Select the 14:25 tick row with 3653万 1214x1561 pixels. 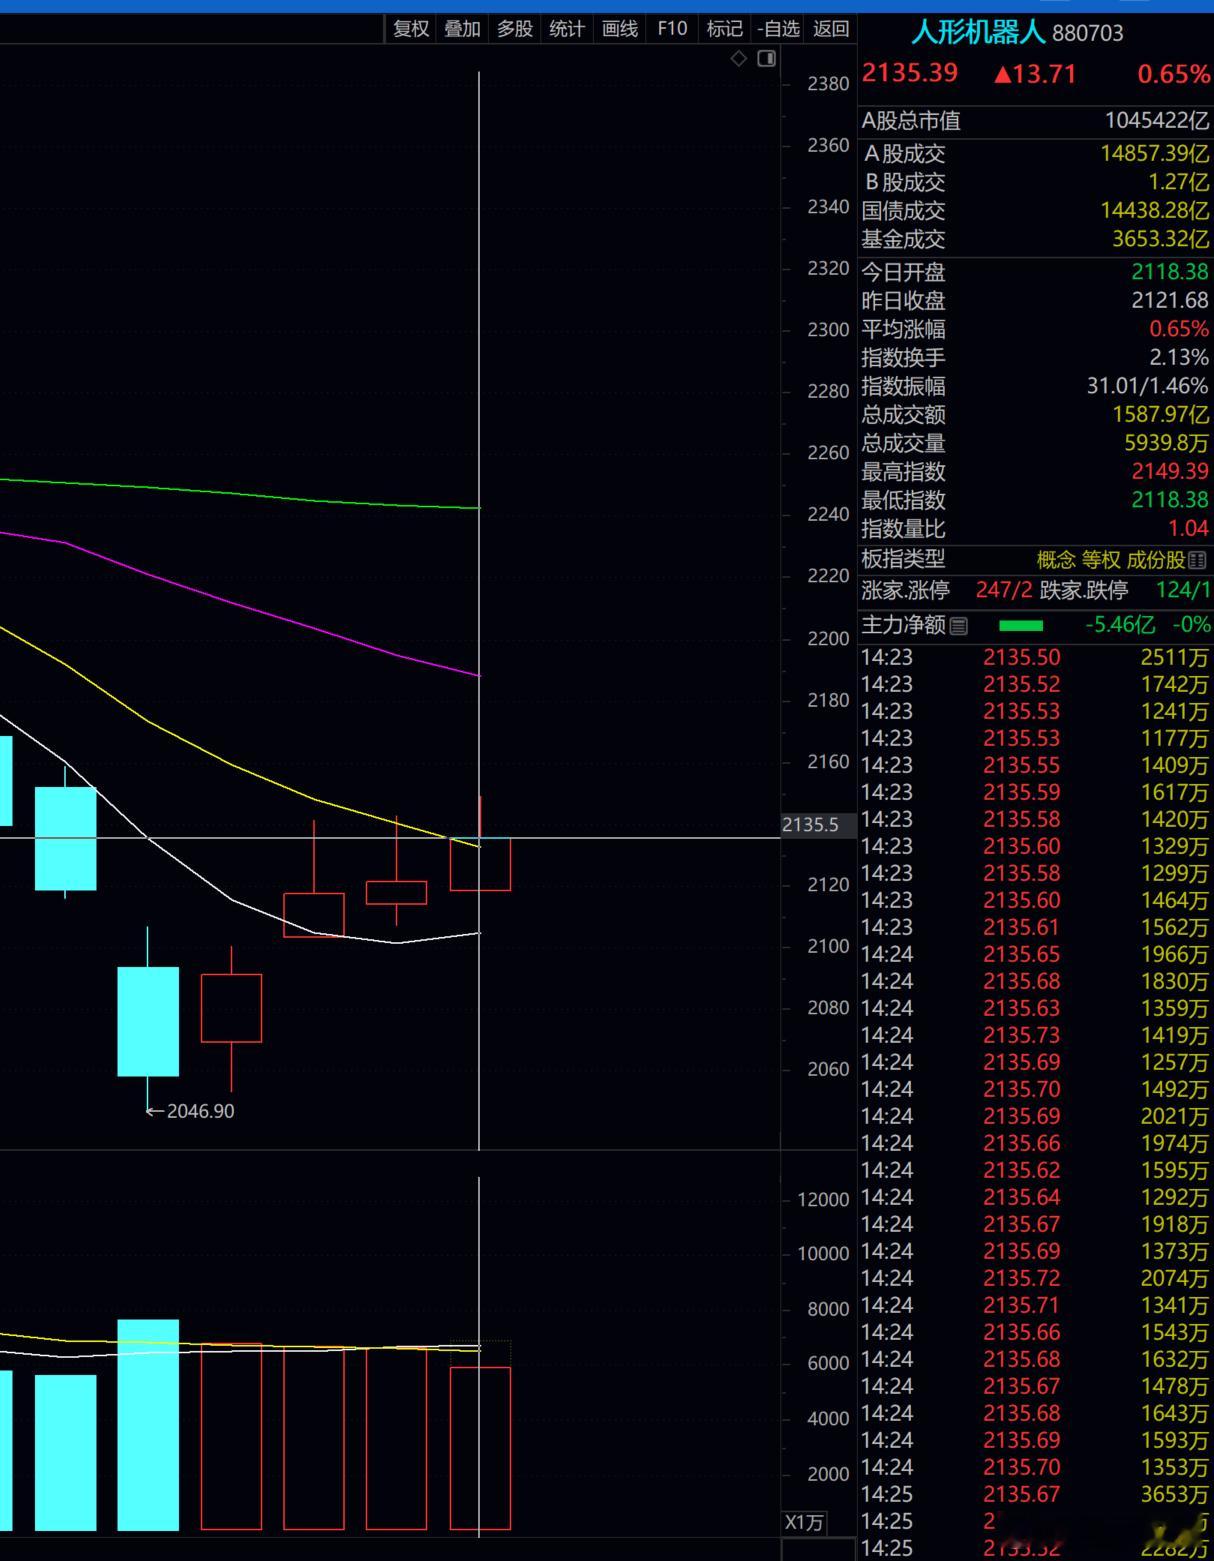click(1035, 1494)
